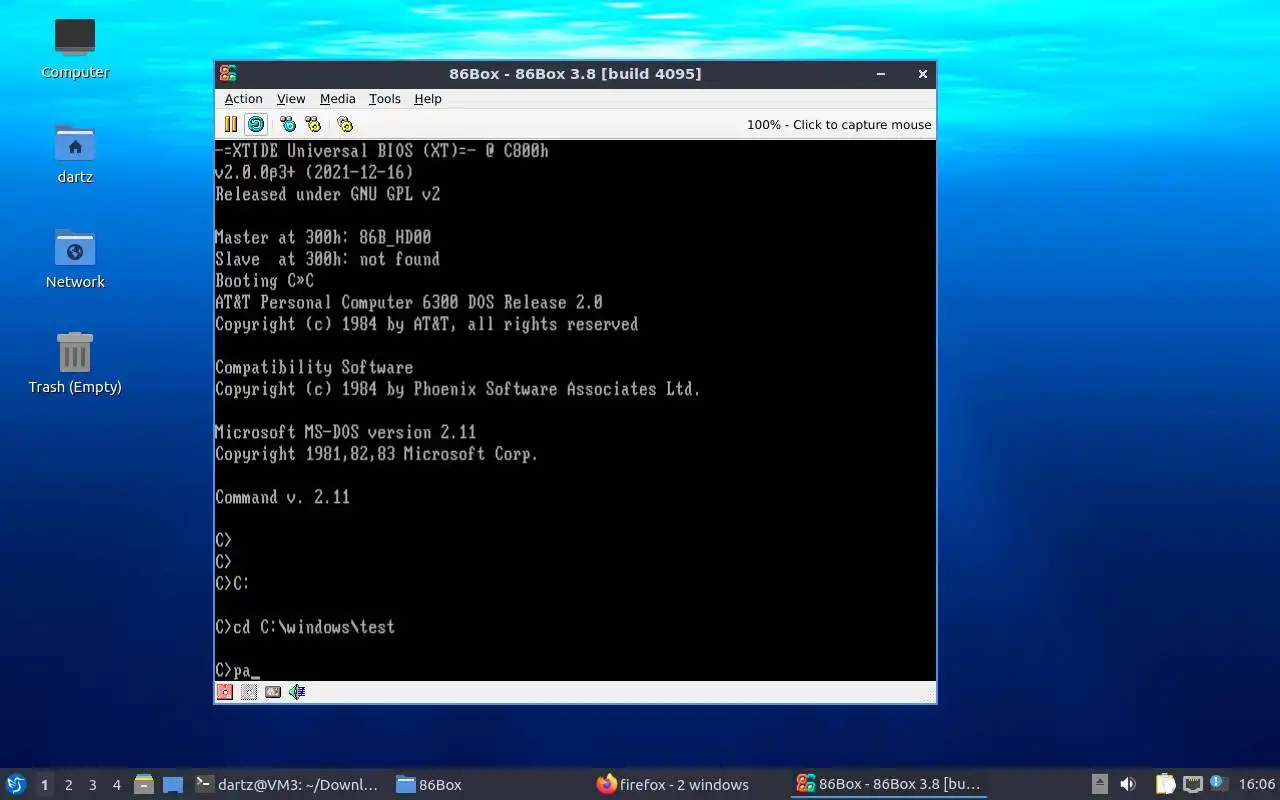Switch to workspace 2
This screenshot has width=1280, height=800.
[69, 785]
